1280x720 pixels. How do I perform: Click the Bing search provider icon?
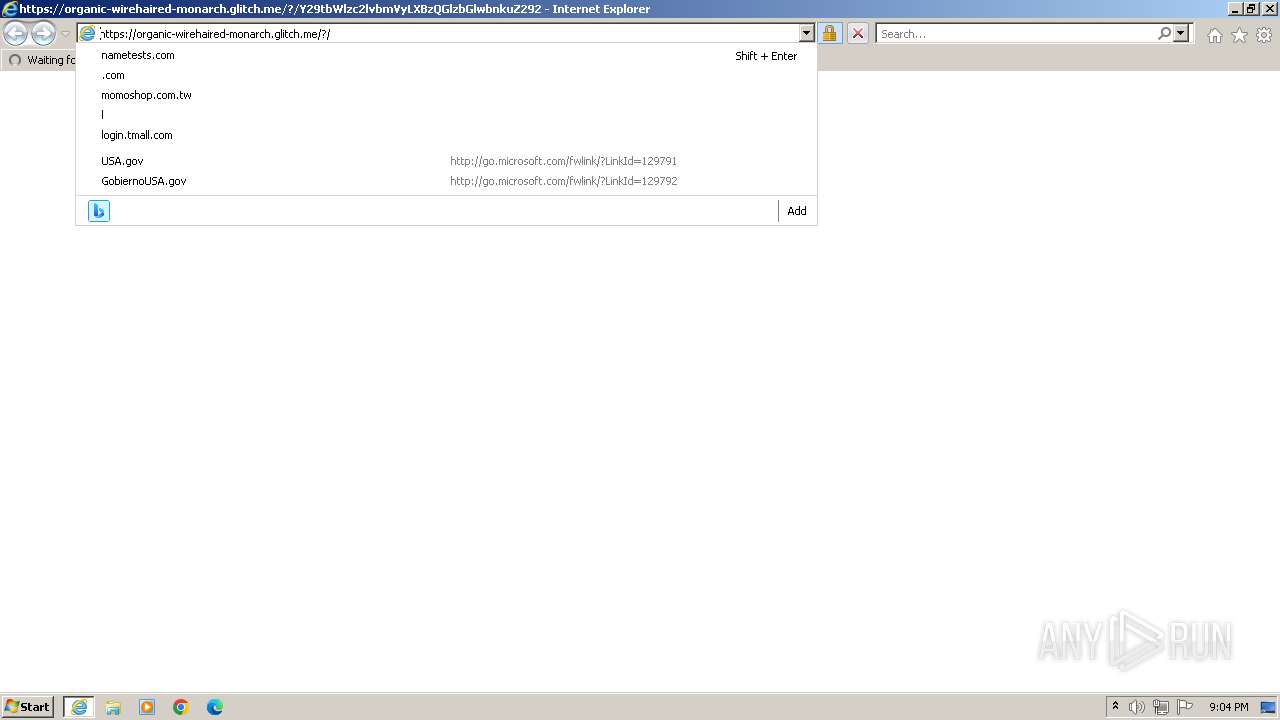pos(99,211)
